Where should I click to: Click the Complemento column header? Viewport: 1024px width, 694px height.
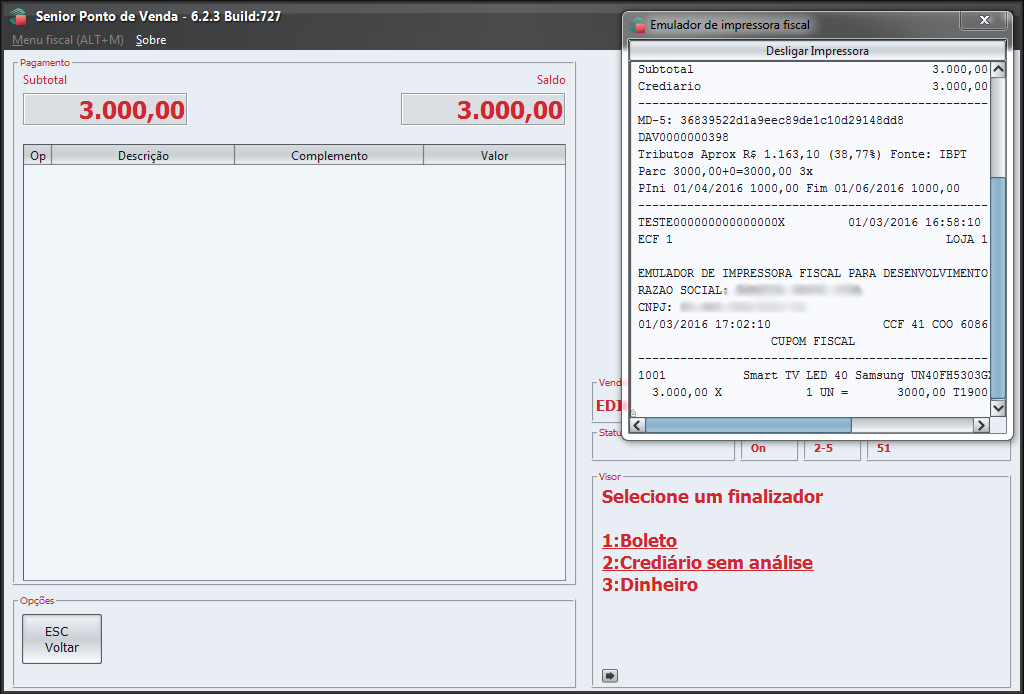pyautogui.click(x=329, y=155)
